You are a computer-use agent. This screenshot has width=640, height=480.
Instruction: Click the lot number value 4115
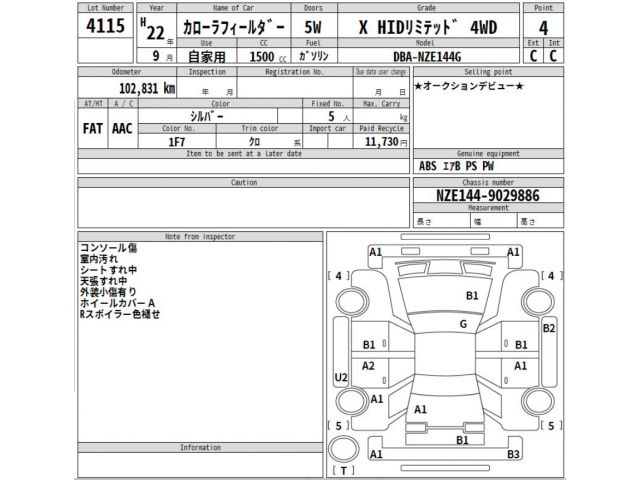click(x=105, y=26)
